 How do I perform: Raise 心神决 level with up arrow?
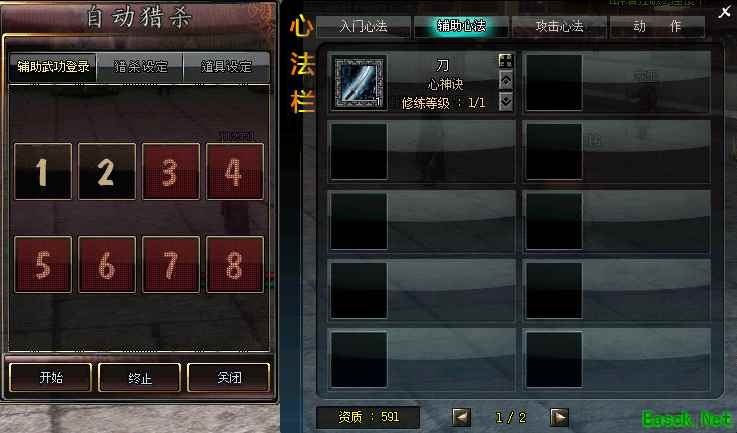pos(506,81)
